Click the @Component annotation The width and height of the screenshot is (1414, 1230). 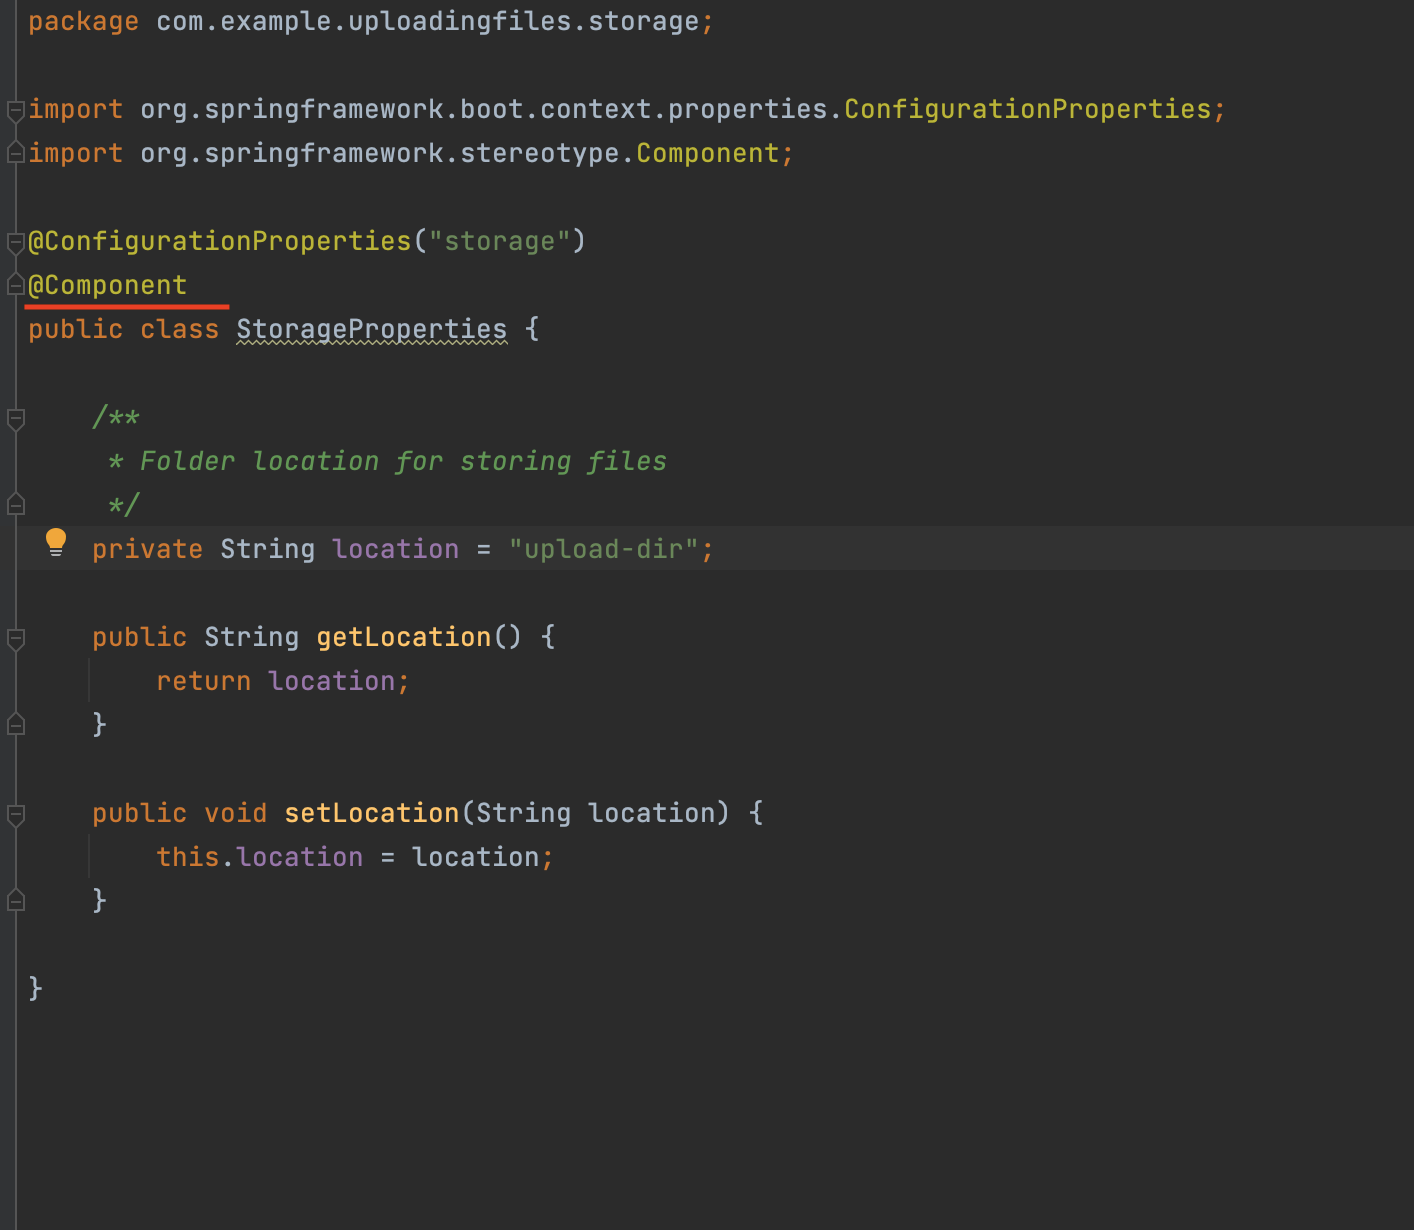pos(107,285)
